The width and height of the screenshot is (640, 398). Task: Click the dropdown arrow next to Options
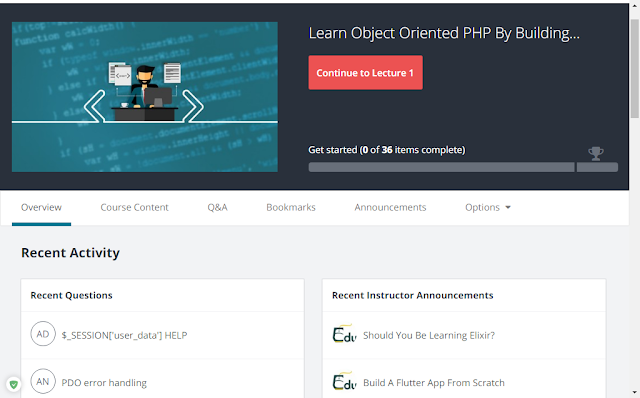pyautogui.click(x=508, y=207)
